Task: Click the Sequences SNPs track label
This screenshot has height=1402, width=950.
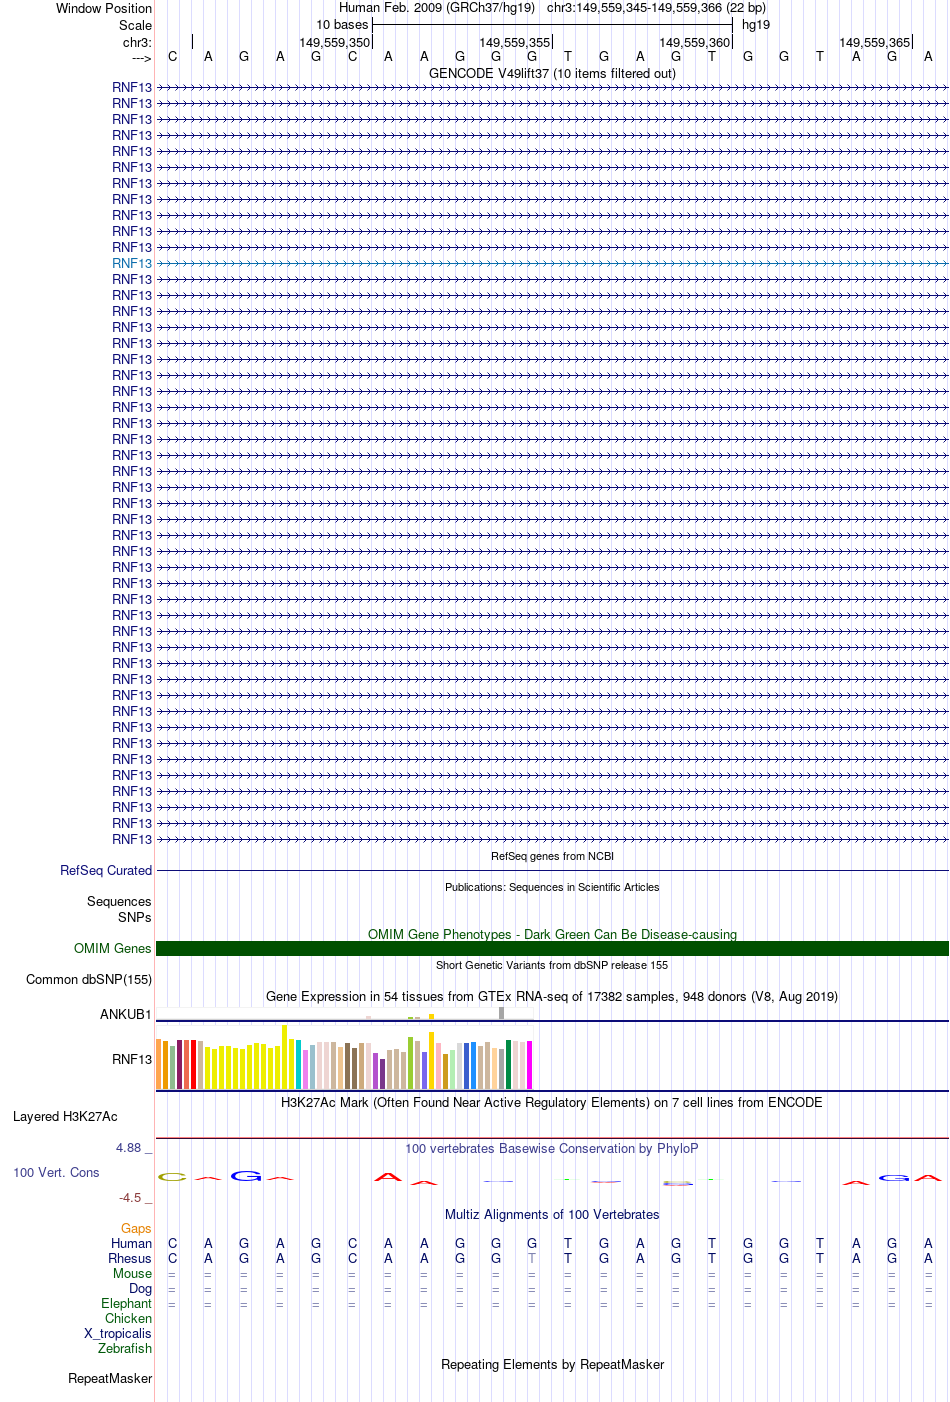Action: click(119, 909)
